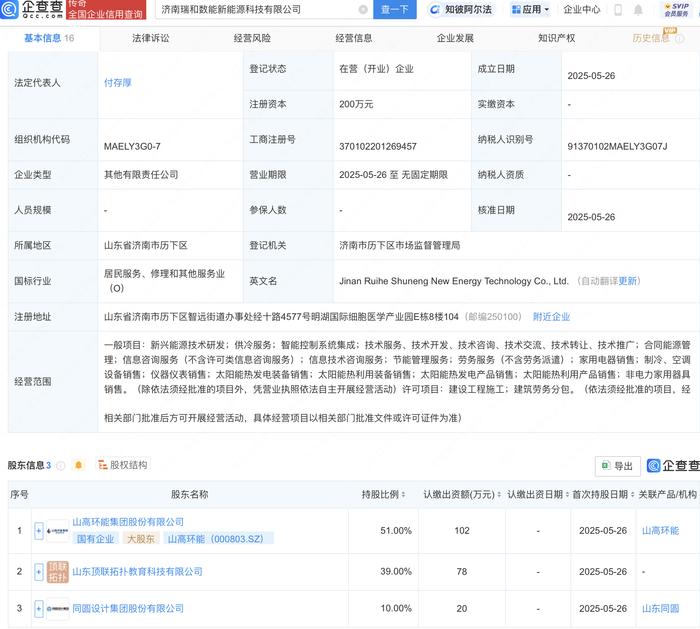Go to 企业中心

(581, 9)
